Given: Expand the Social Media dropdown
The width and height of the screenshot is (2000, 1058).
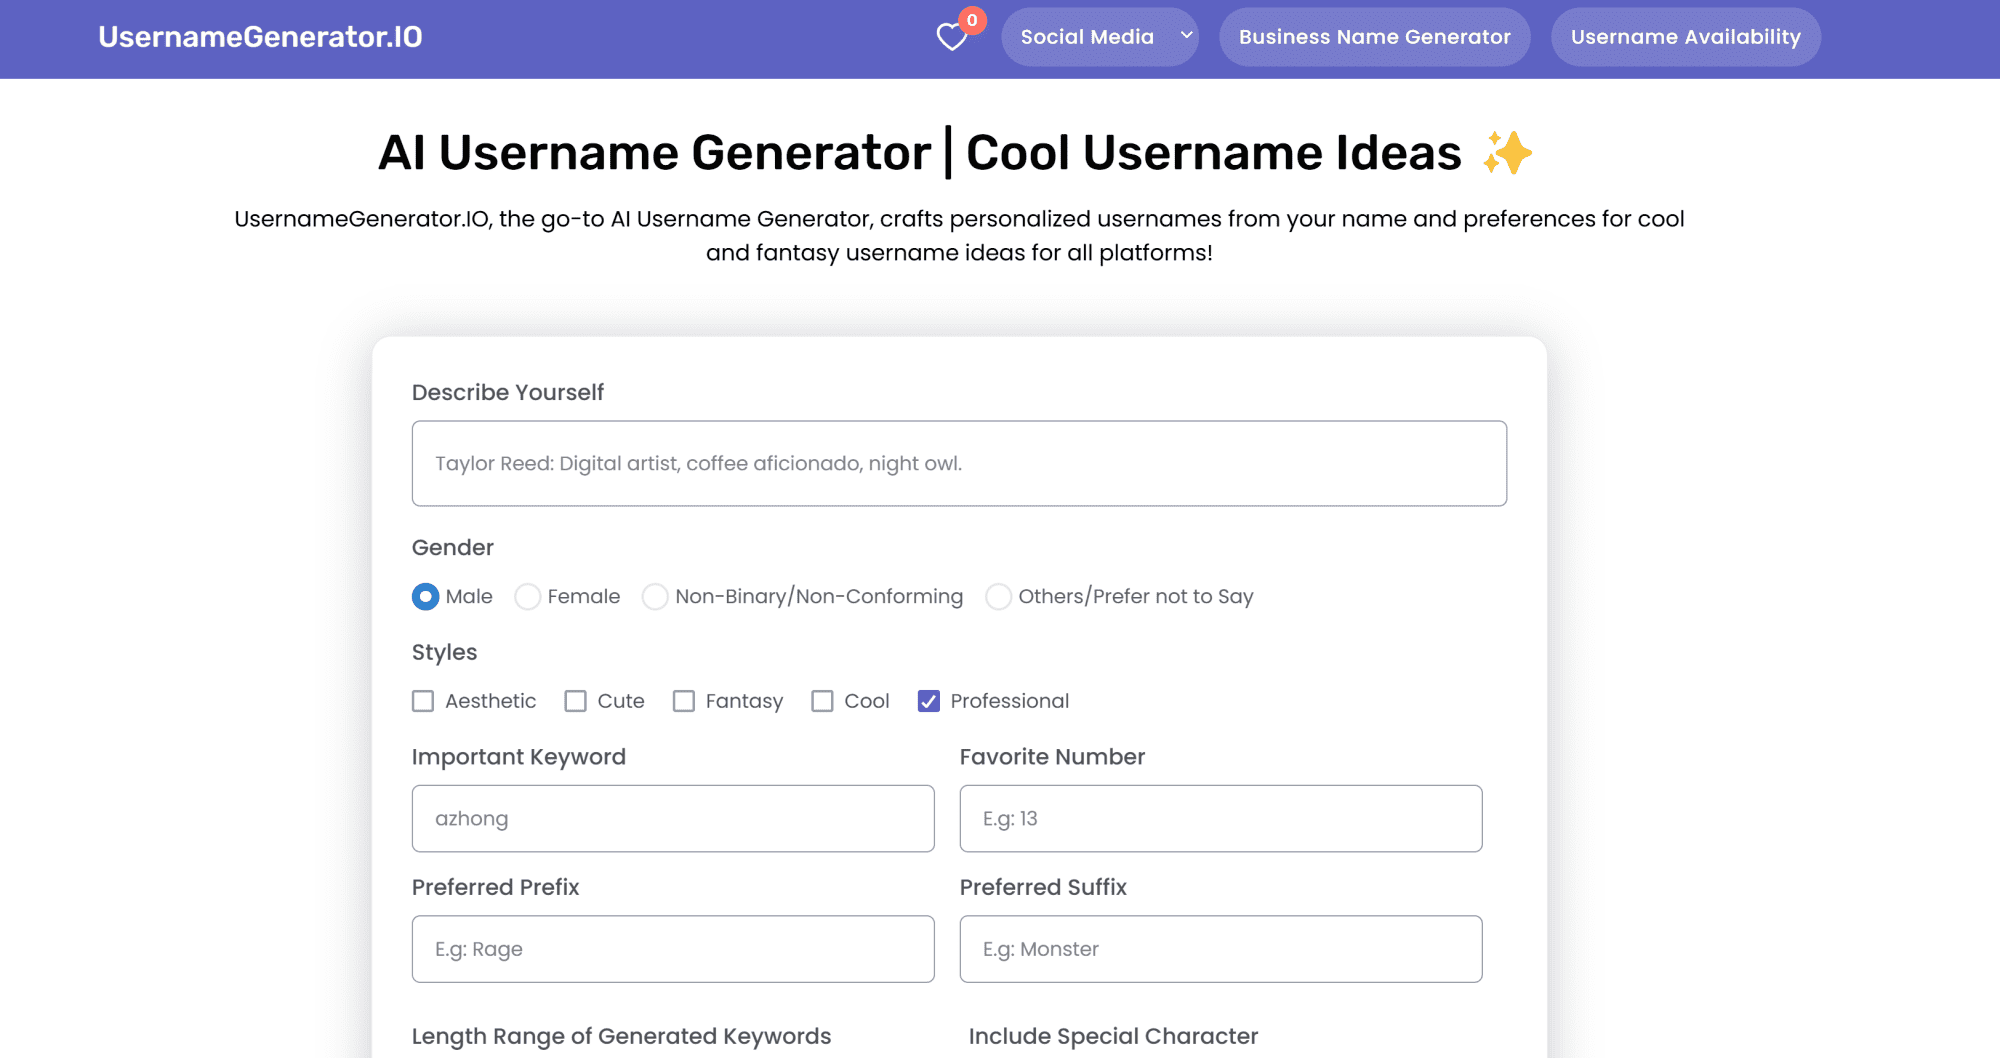Looking at the screenshot, I should [1087, 37].
